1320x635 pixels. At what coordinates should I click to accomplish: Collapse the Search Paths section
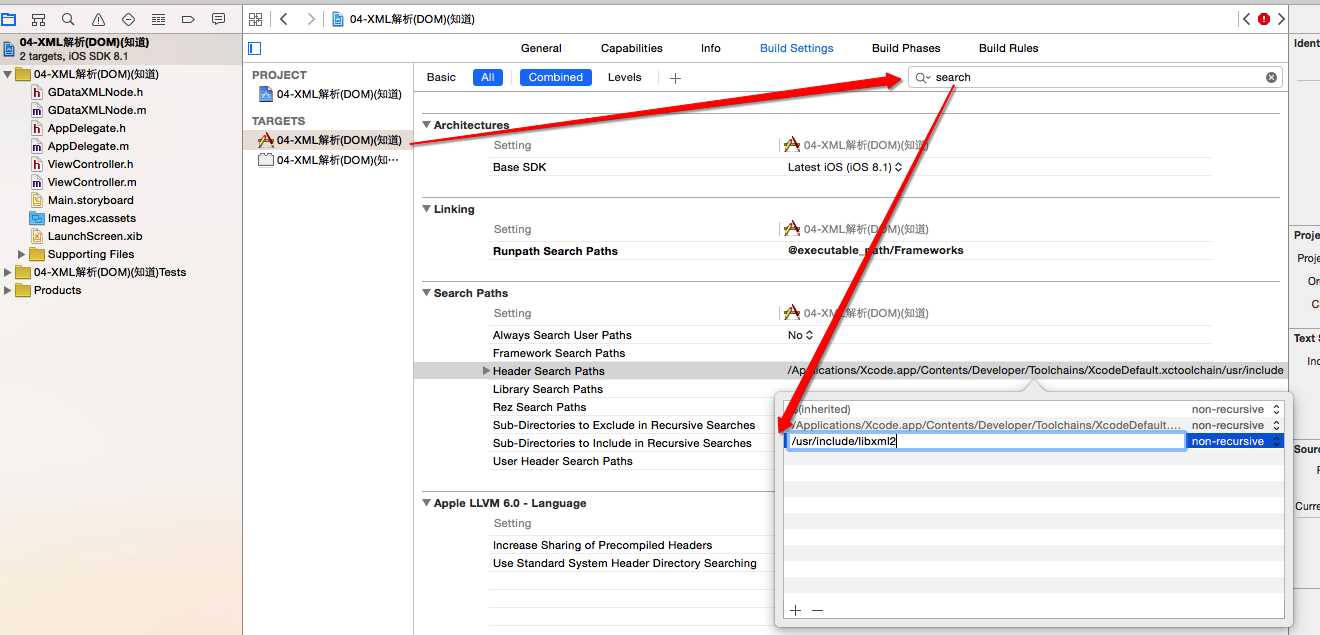(426, 293)
